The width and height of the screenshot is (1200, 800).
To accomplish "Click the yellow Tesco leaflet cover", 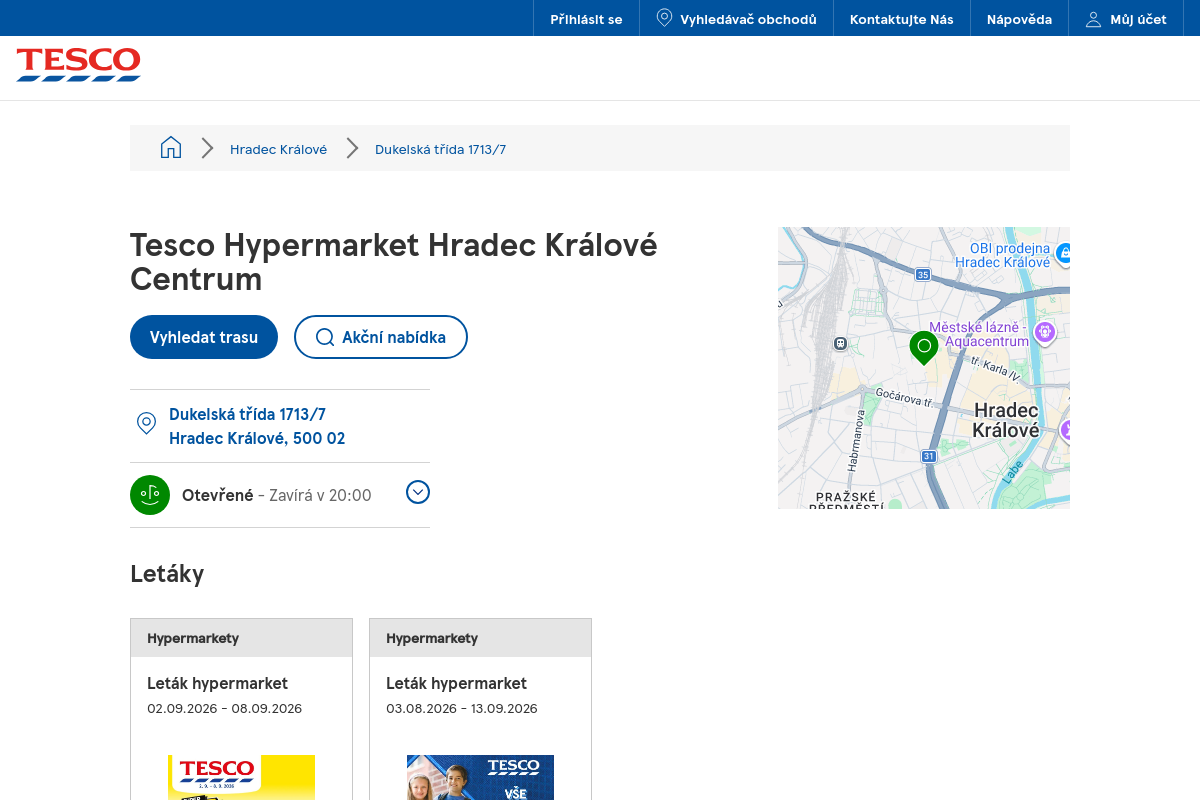I will click(241, 777).
